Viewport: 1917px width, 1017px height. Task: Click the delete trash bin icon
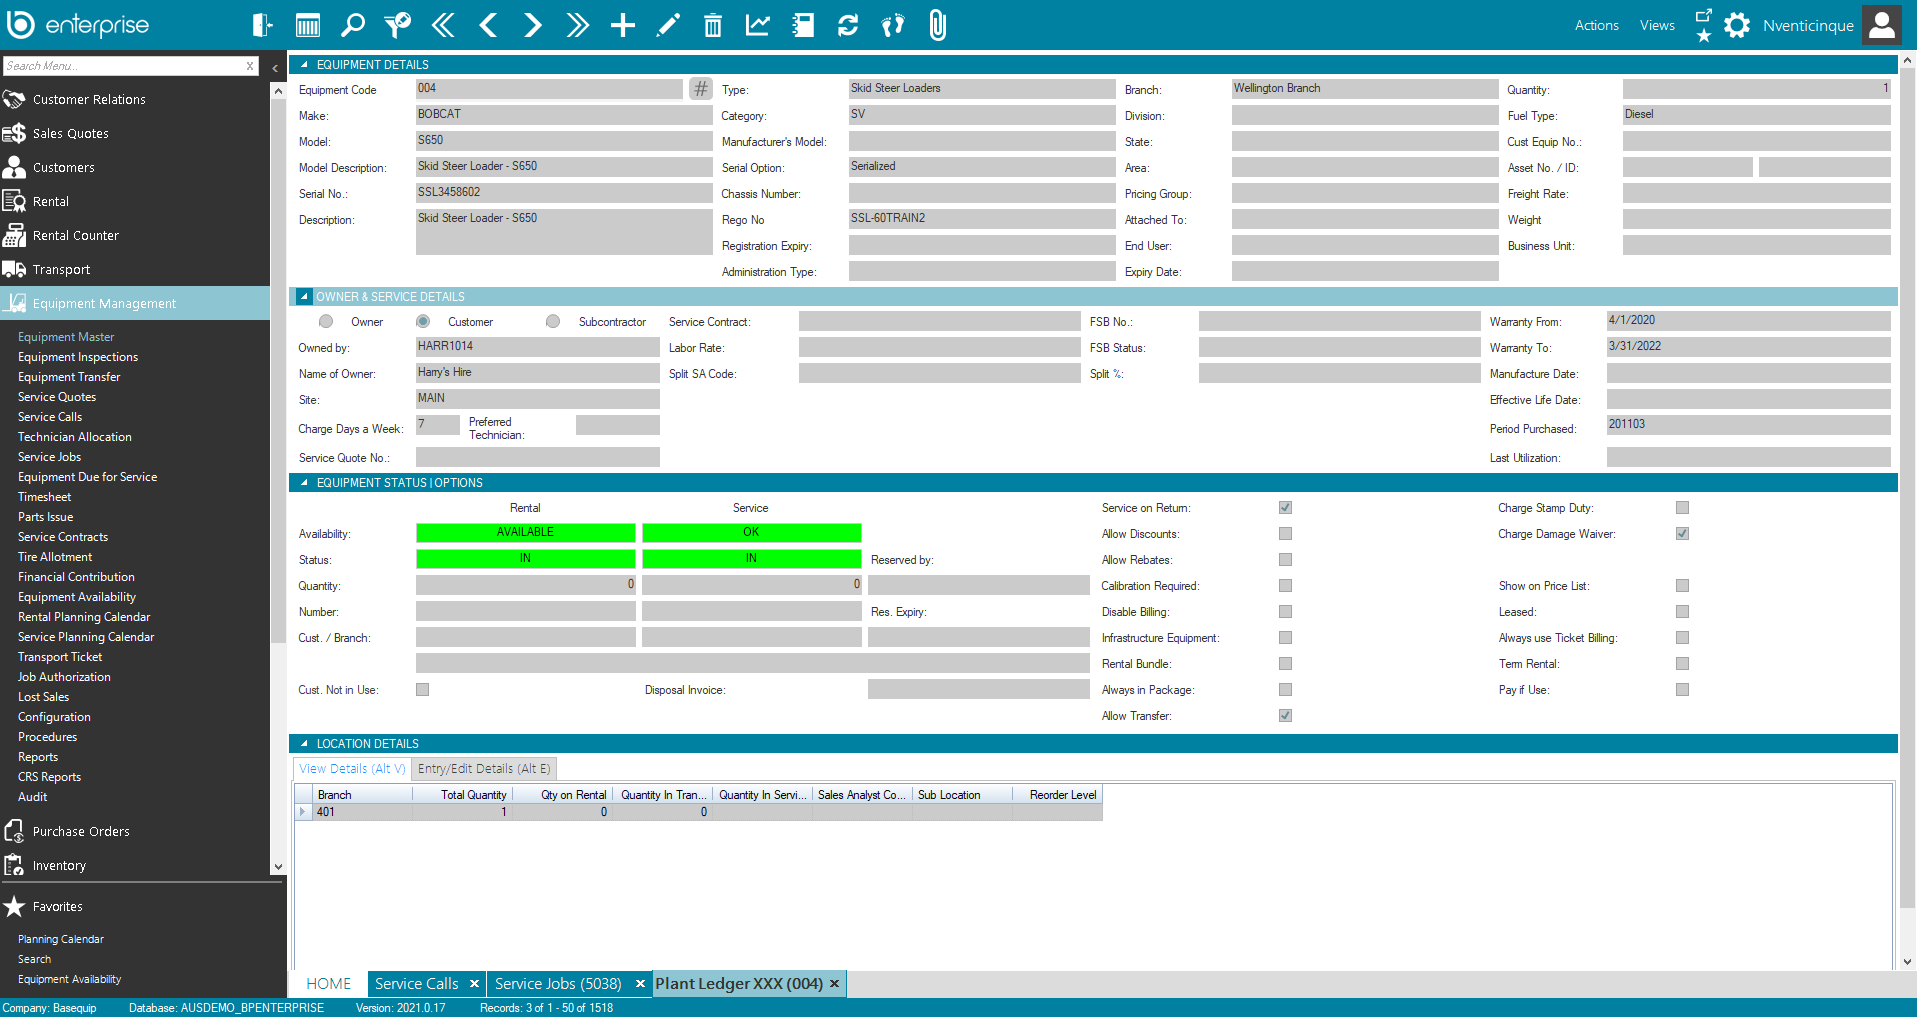tap(712, 25)
